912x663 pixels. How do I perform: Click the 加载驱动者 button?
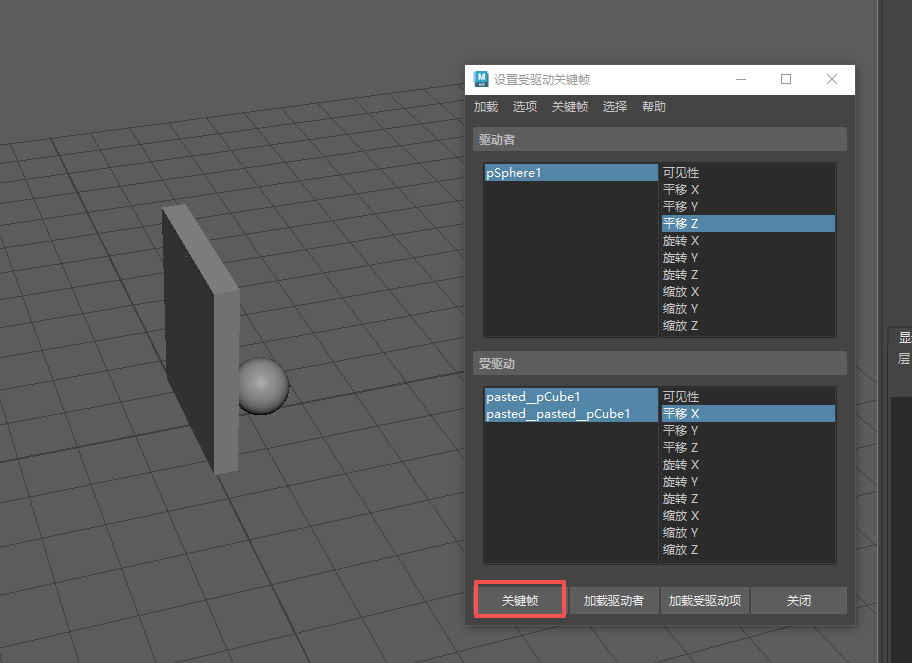[x=614, y=600]
